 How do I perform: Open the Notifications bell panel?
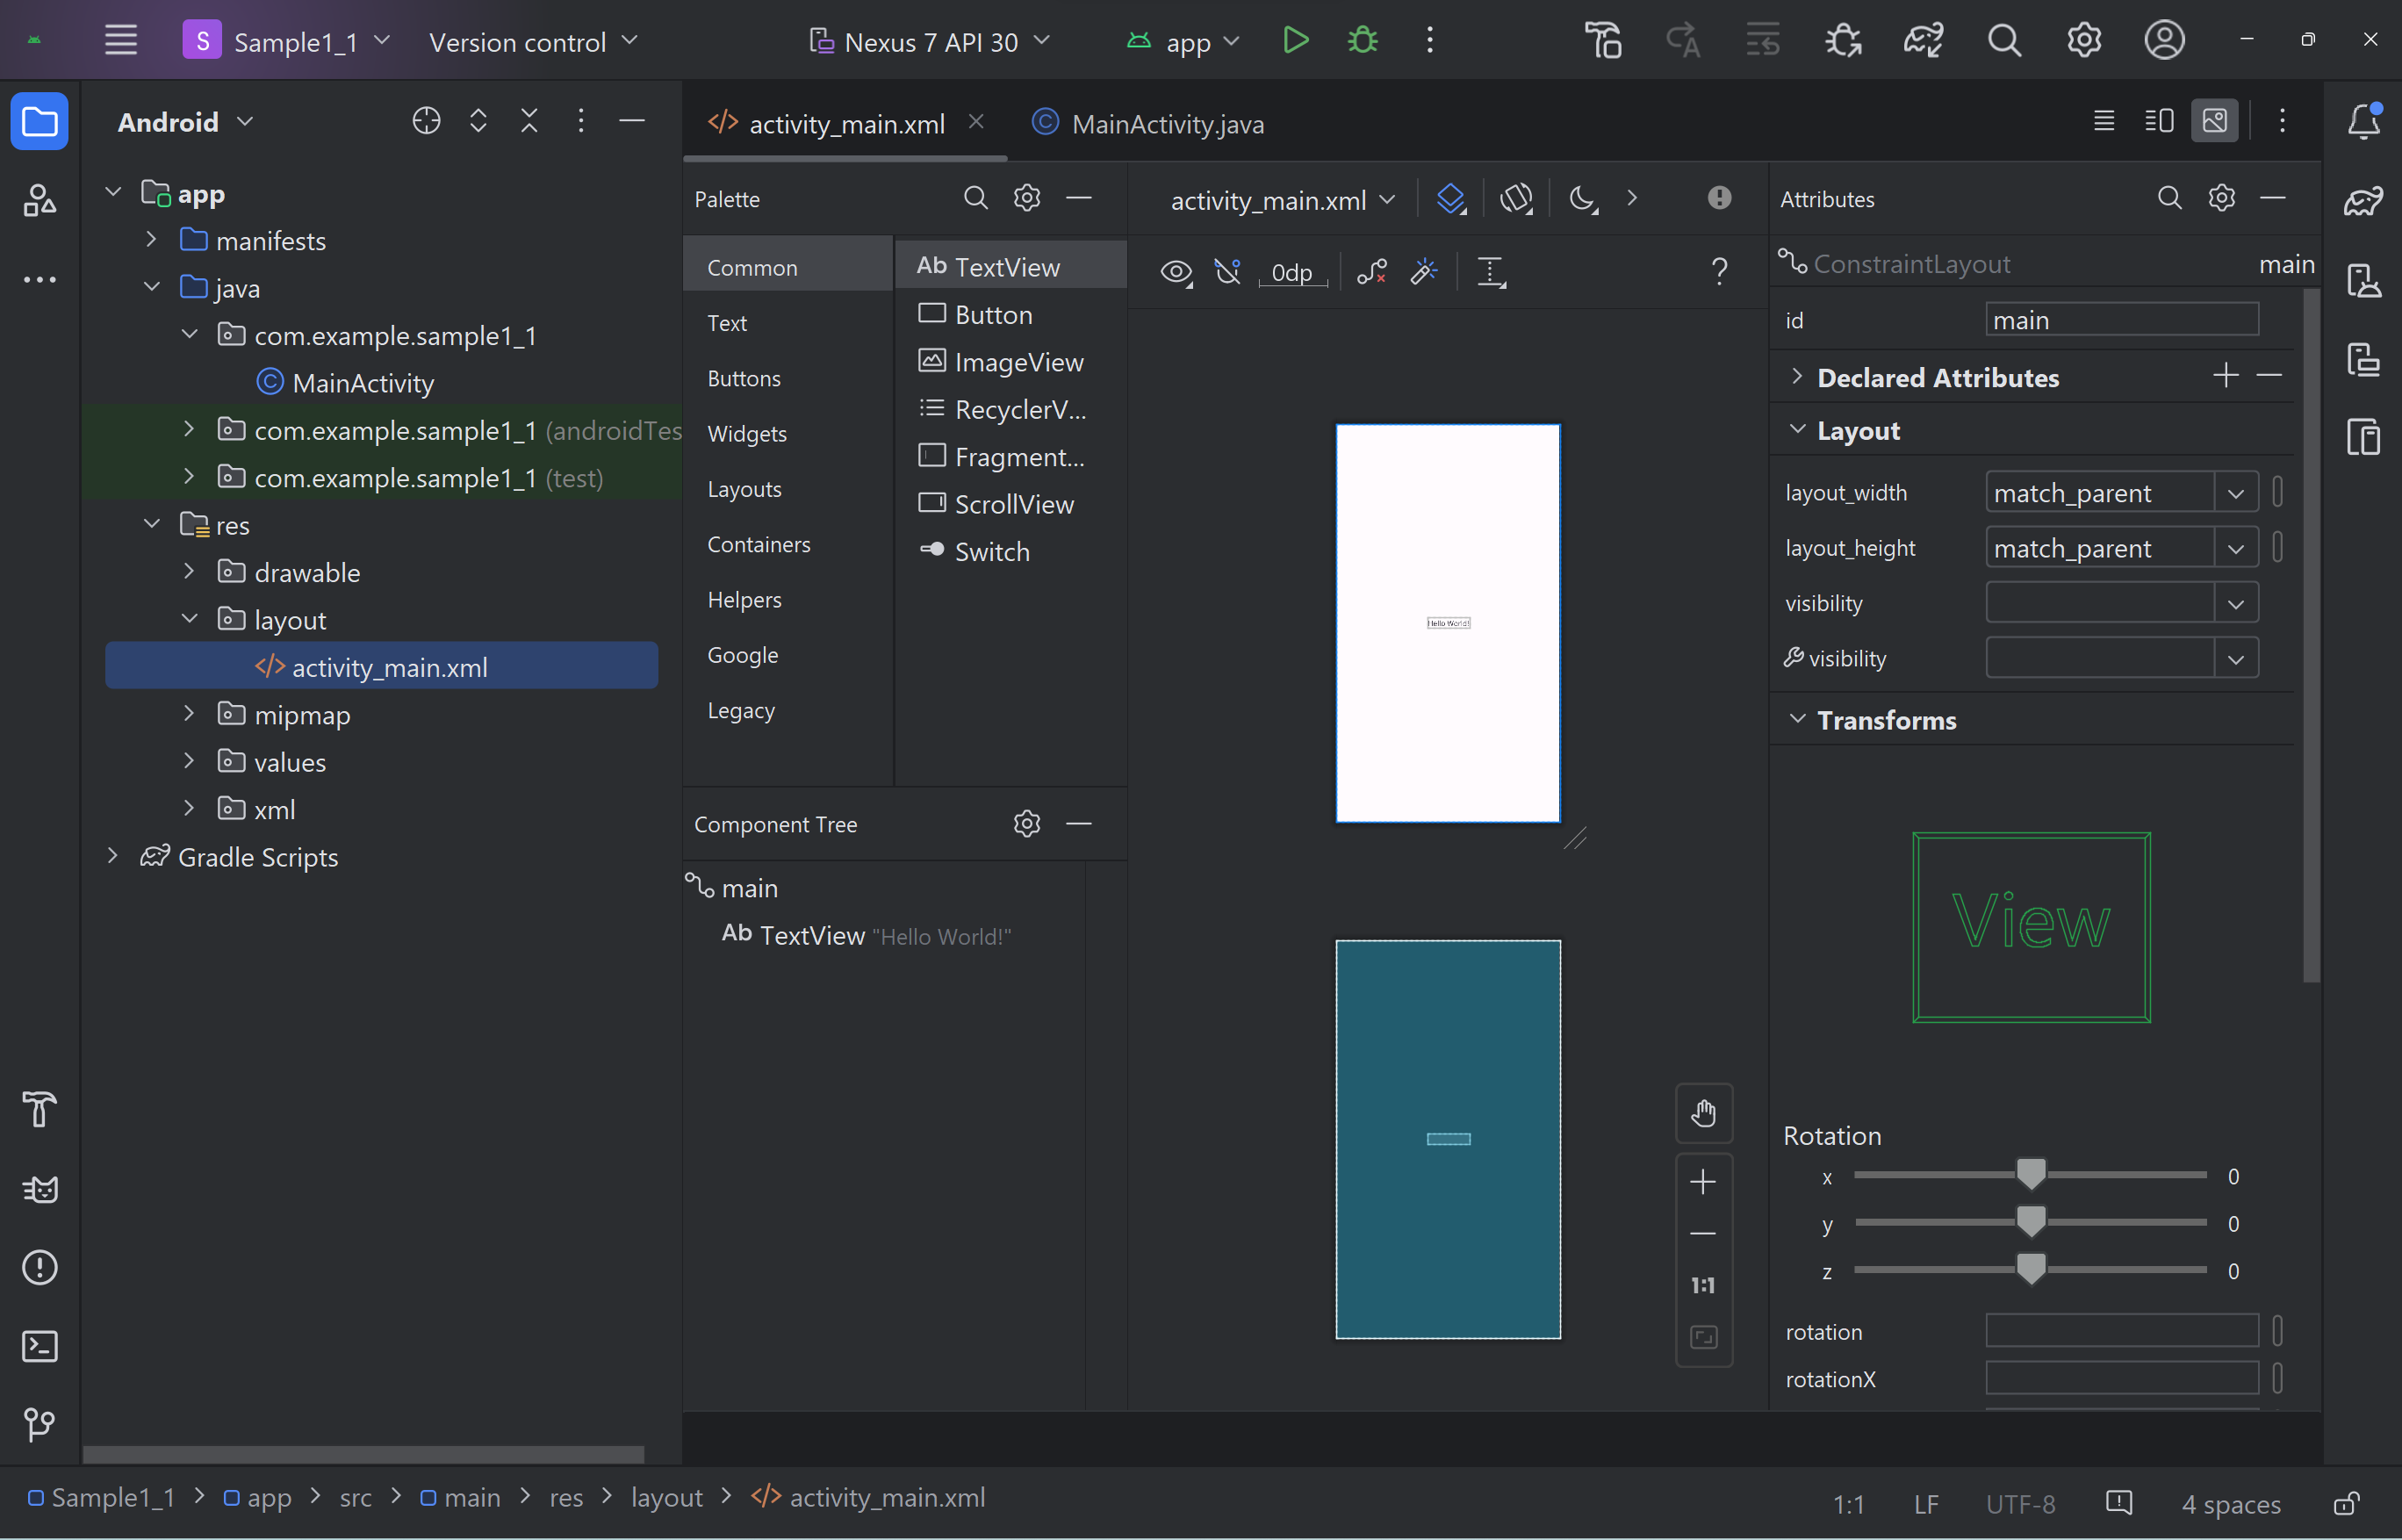tap(2364, 121)
